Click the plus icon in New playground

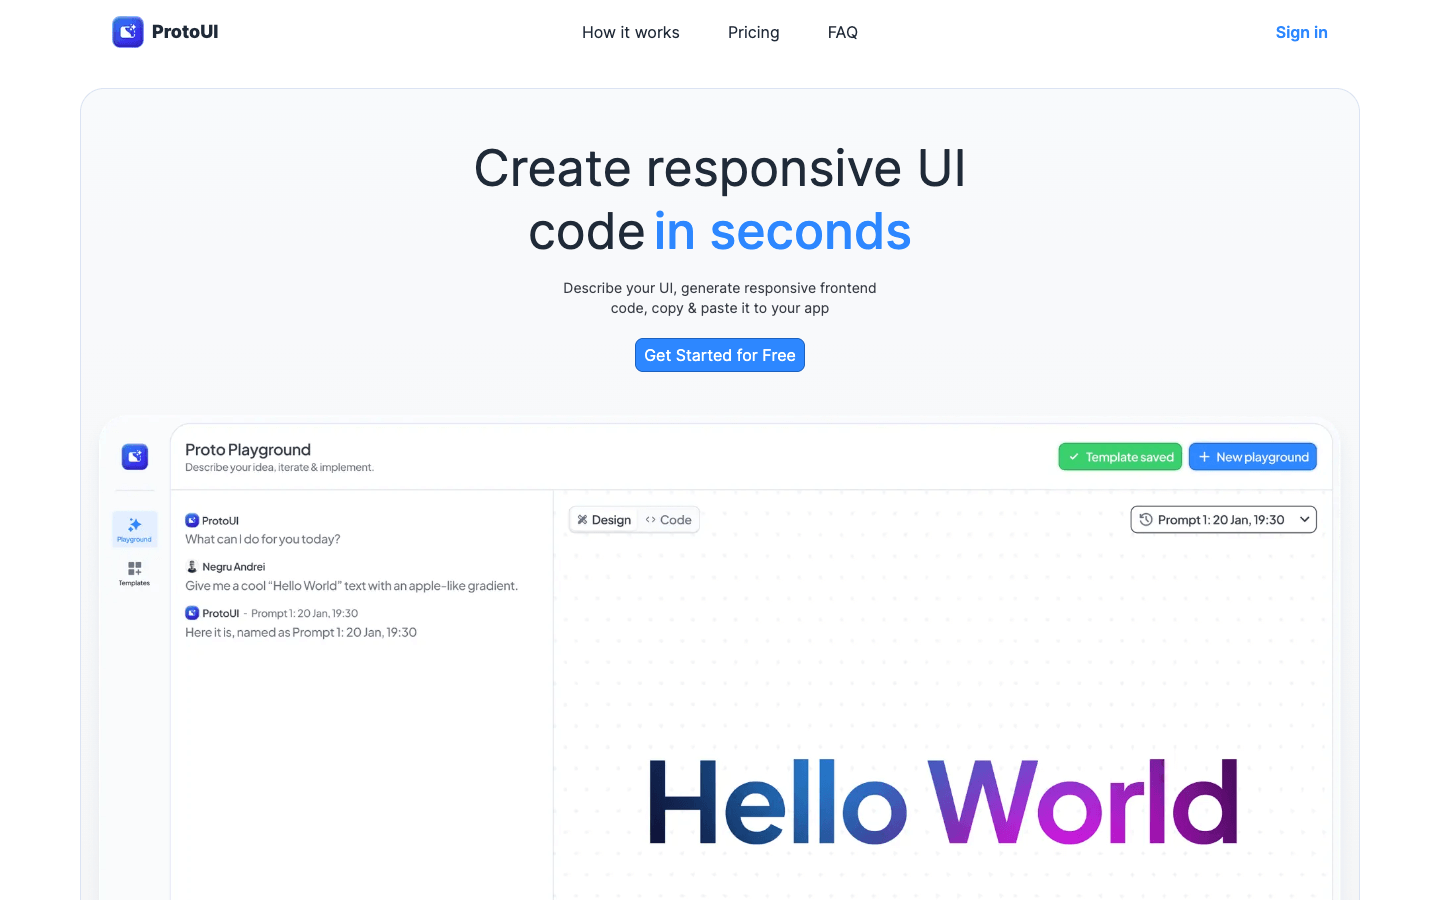tap(1205, 457)
